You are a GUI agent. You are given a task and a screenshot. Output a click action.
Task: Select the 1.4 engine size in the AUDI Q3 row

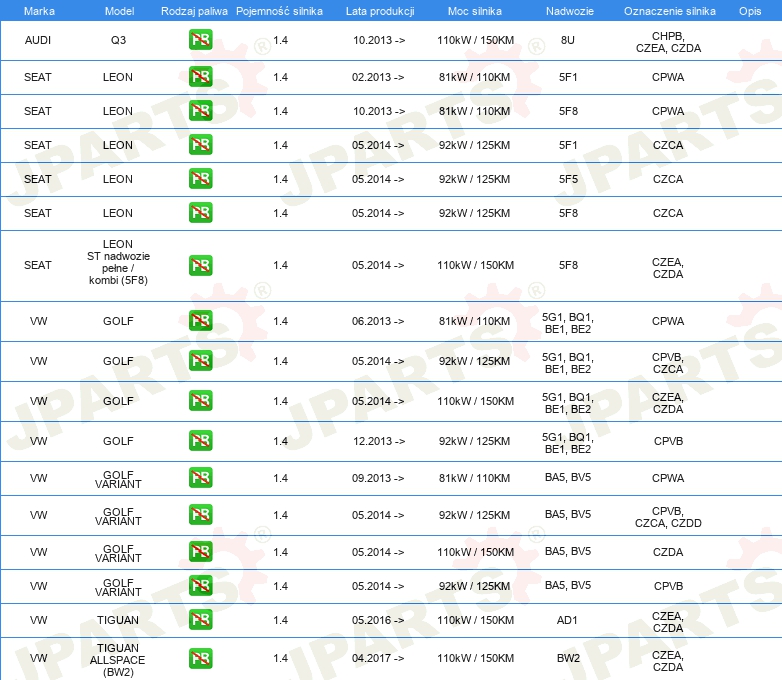point(280,40)
